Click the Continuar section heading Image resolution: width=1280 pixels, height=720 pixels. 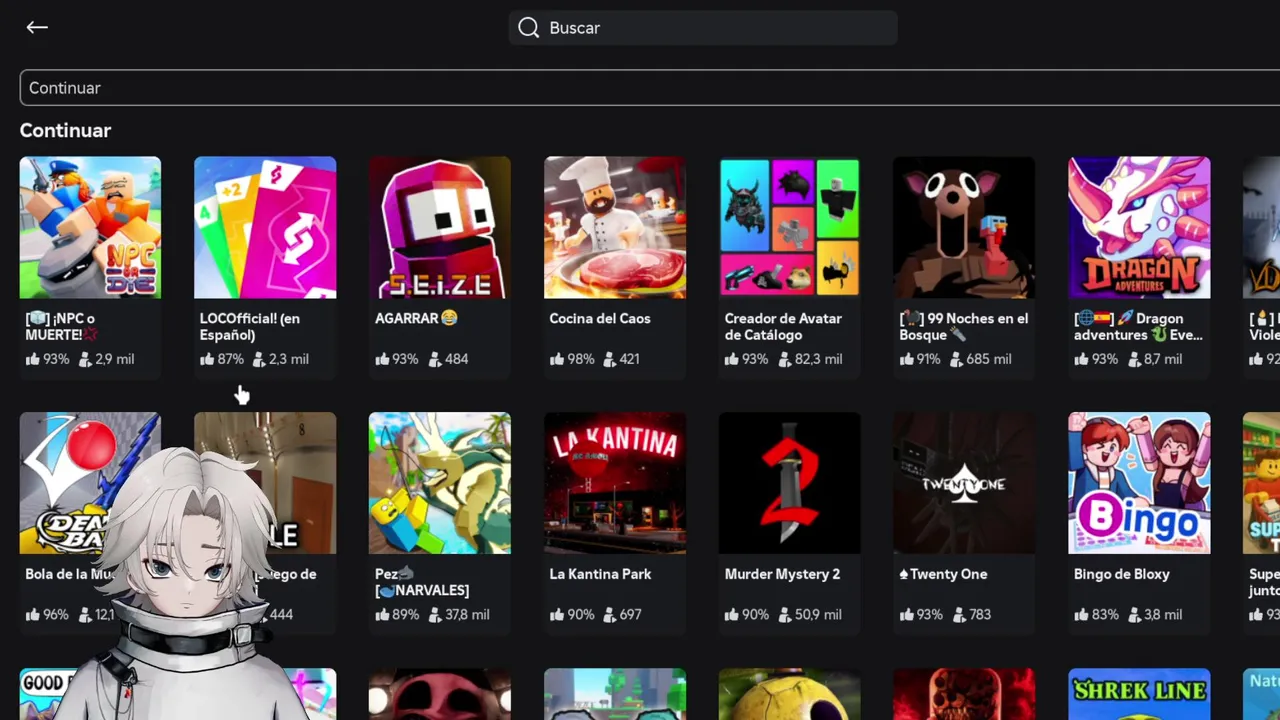[65, 131]
